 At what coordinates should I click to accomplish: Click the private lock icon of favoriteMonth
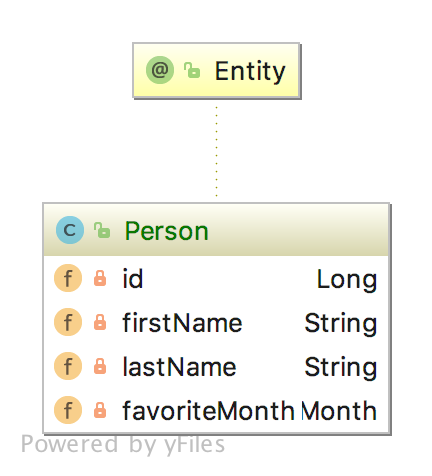100,410
